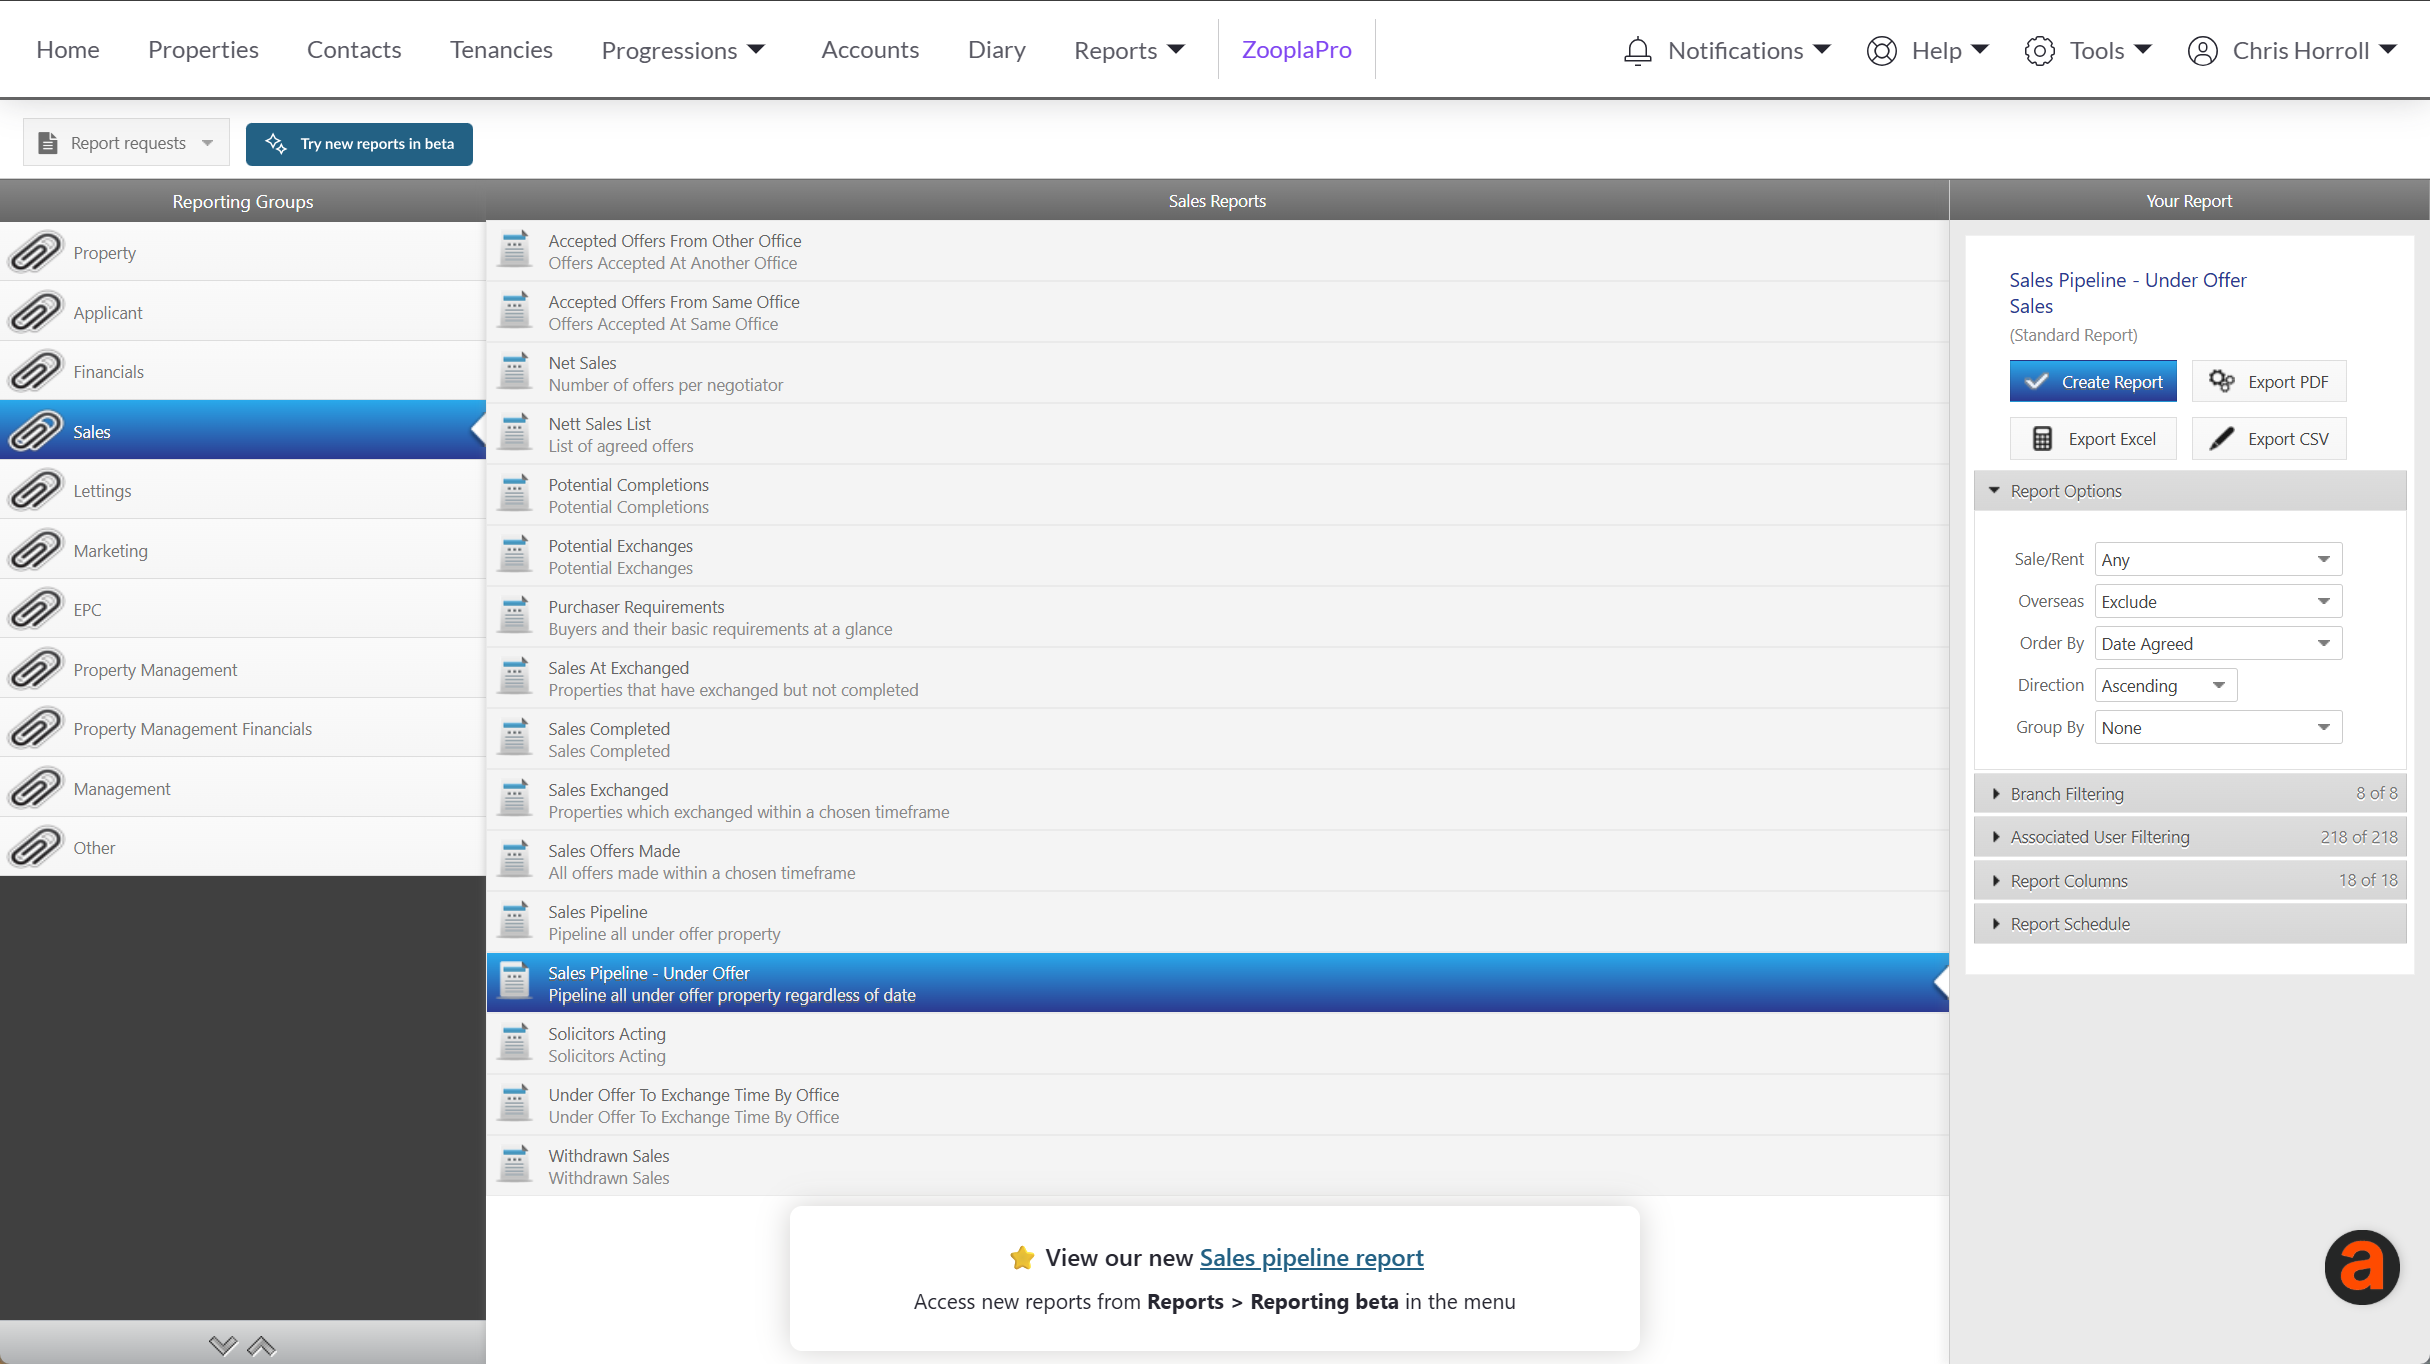
Task: Expand the Report Columns section
Action: click(x=2190, y=880)
